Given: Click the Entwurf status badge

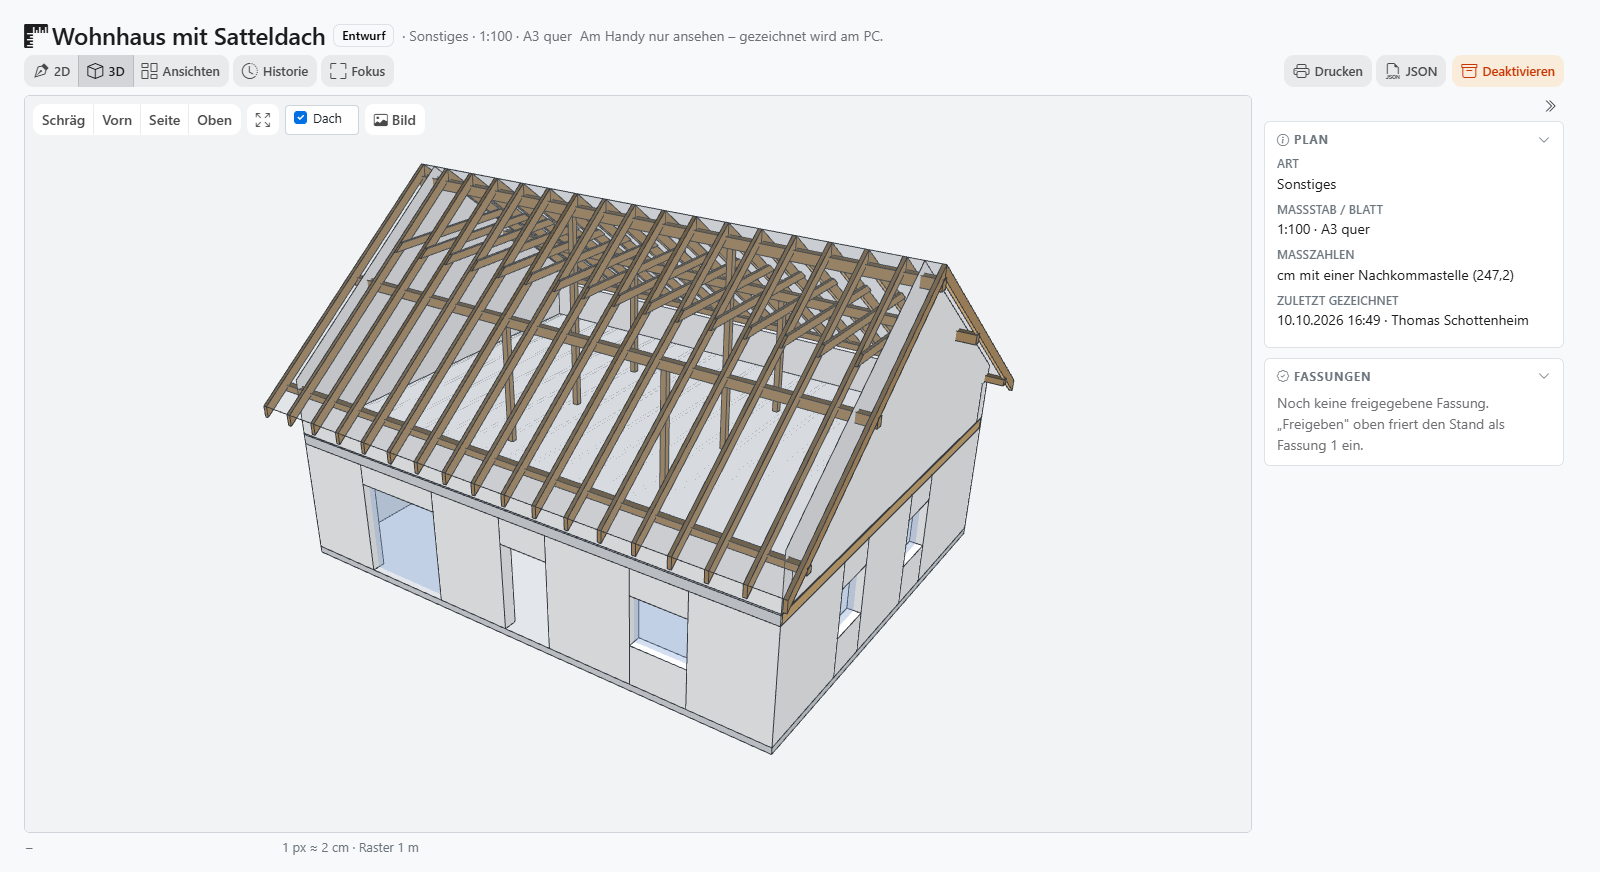Looking at the screenshot, I should [364, 36].
